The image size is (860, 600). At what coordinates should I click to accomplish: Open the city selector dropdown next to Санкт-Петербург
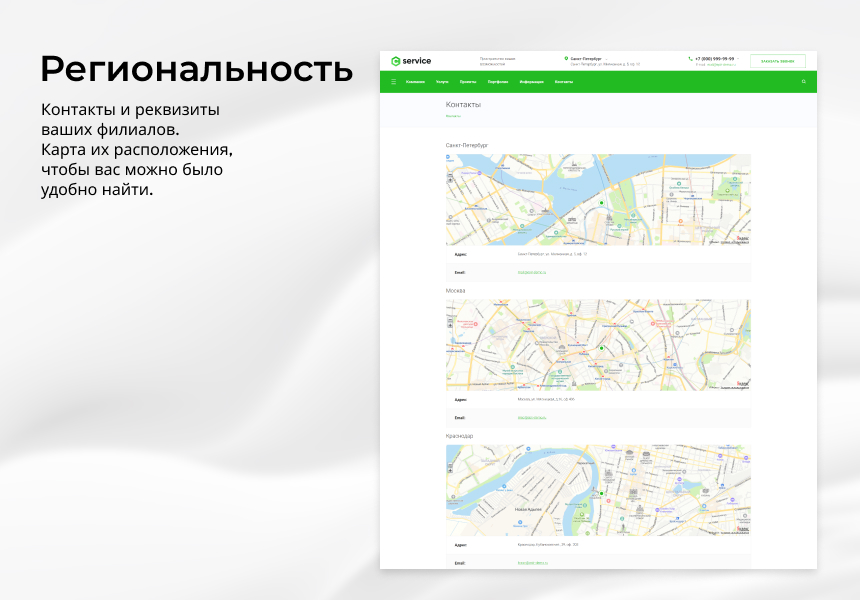coord(606,57)
